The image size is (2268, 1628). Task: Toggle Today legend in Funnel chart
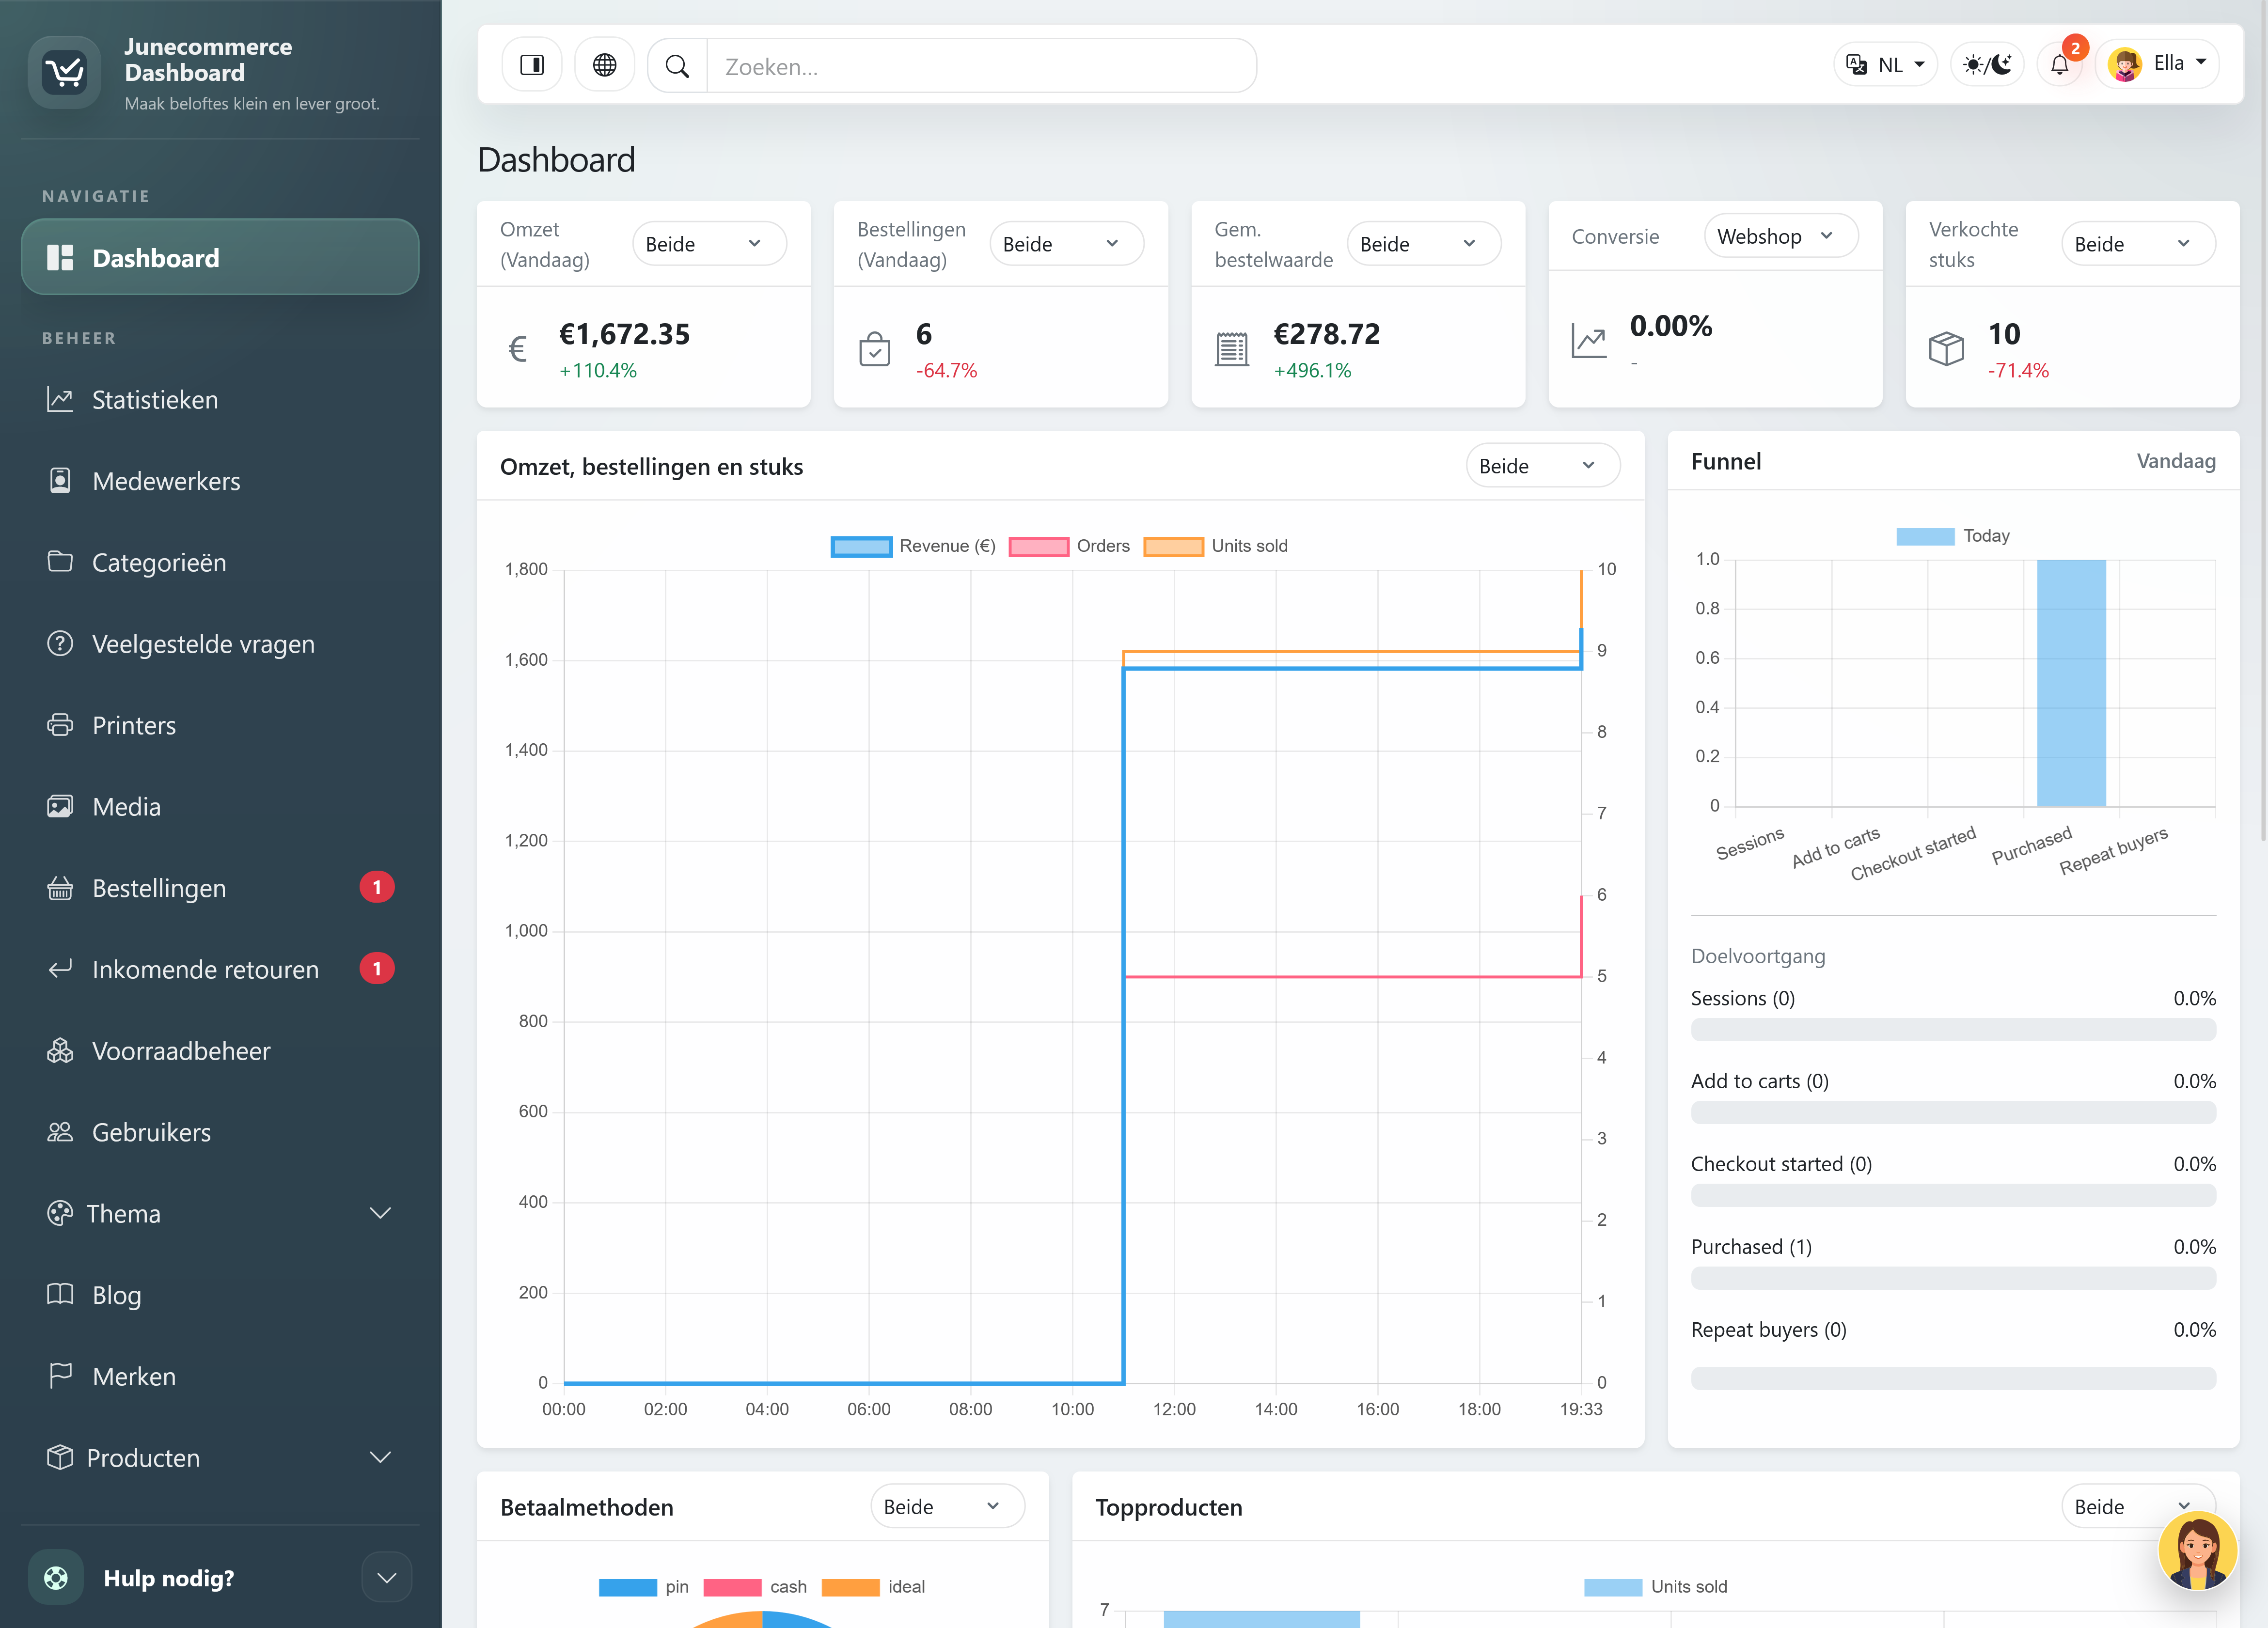pos(1953,536)
